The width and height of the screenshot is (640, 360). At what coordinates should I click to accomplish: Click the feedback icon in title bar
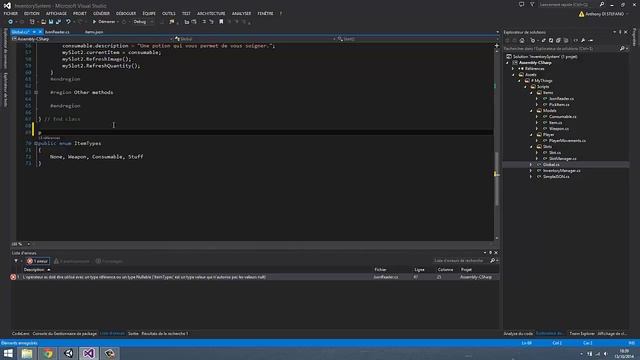point(521,4)
